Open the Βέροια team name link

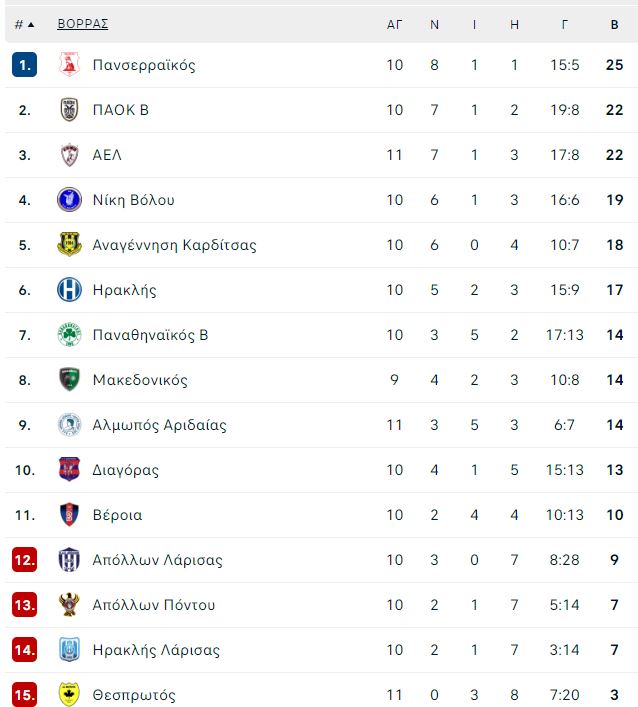tap(117, 514)
